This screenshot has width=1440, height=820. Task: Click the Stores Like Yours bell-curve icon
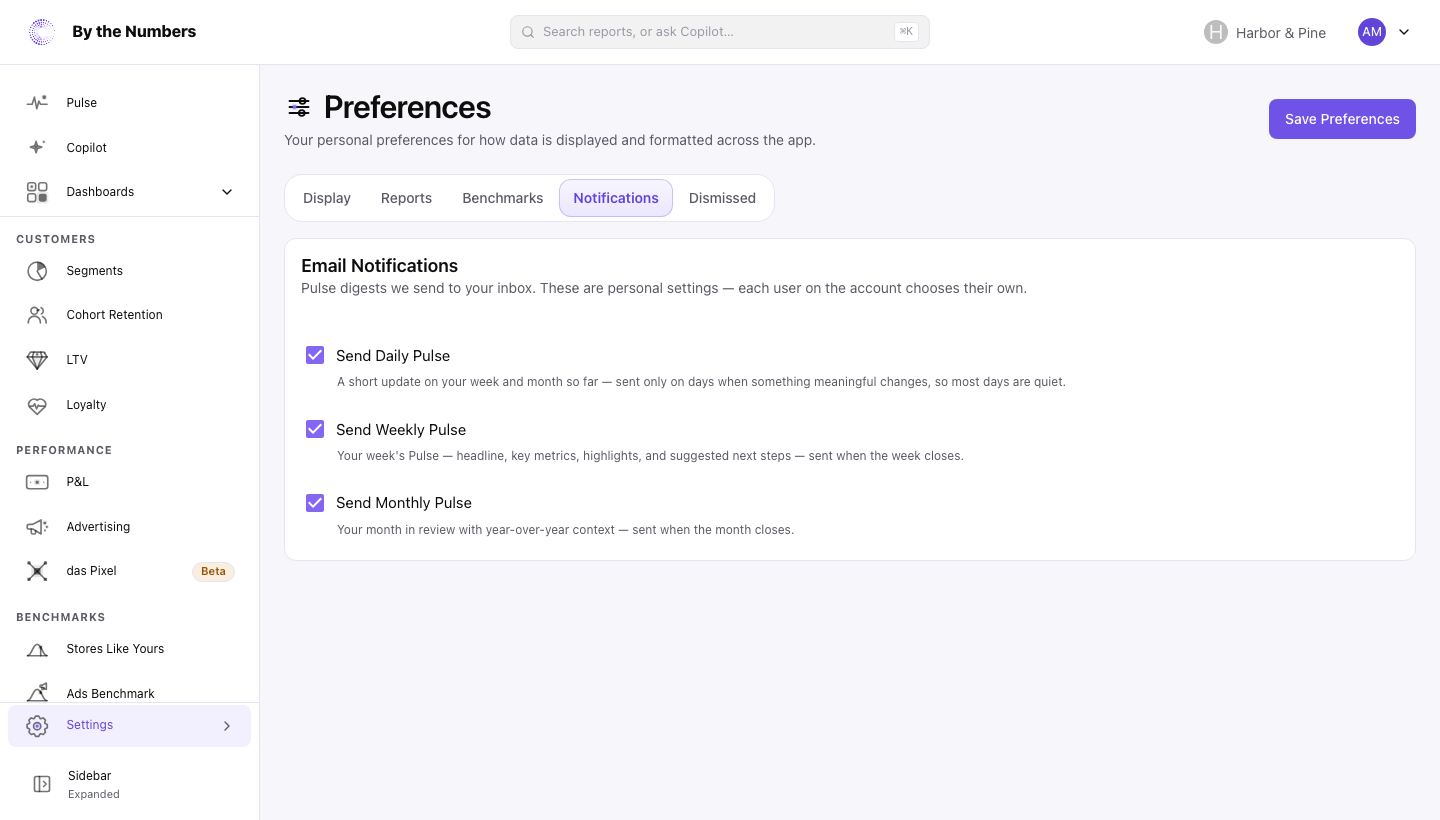click(x=37, y=649)
